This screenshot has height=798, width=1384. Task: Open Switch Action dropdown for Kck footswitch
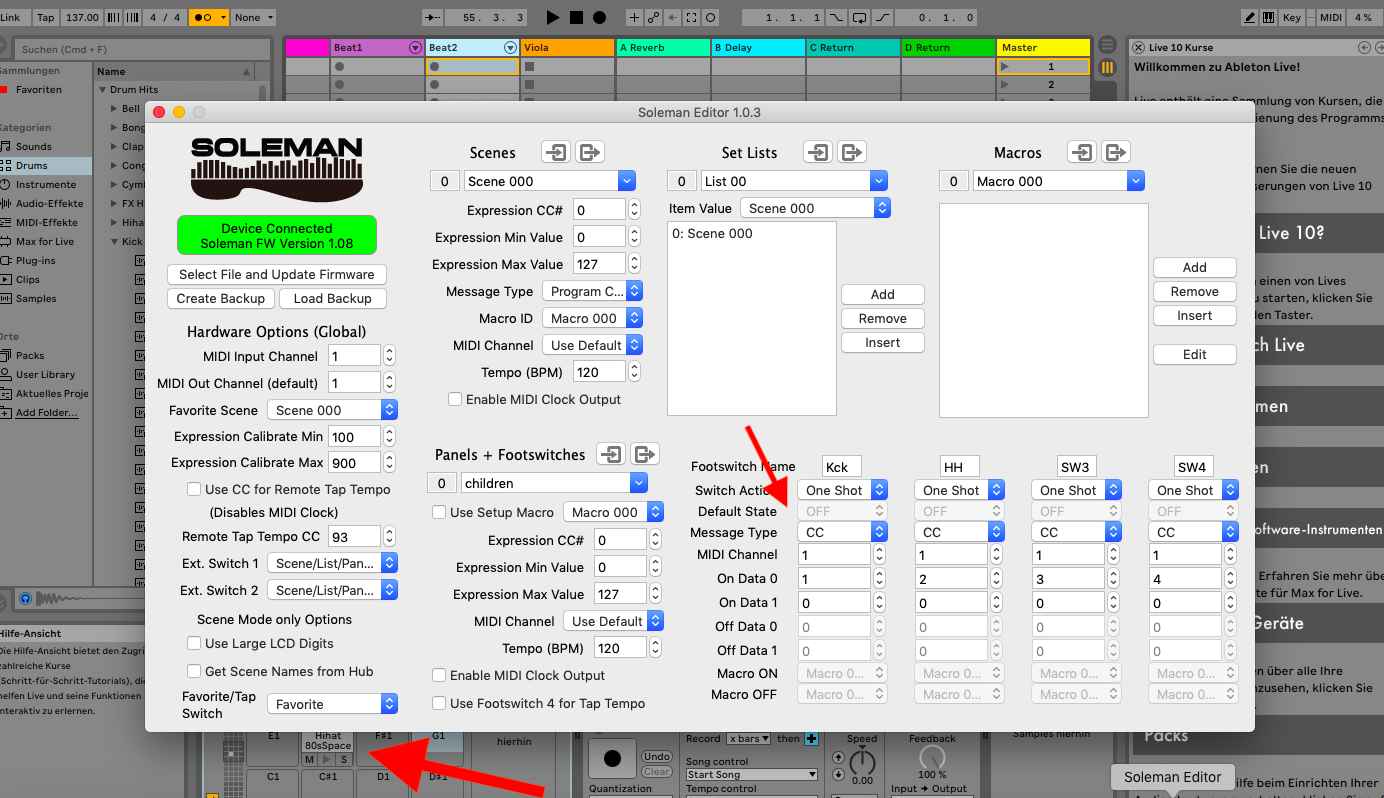pyautogui.click(x=843, y=490)
